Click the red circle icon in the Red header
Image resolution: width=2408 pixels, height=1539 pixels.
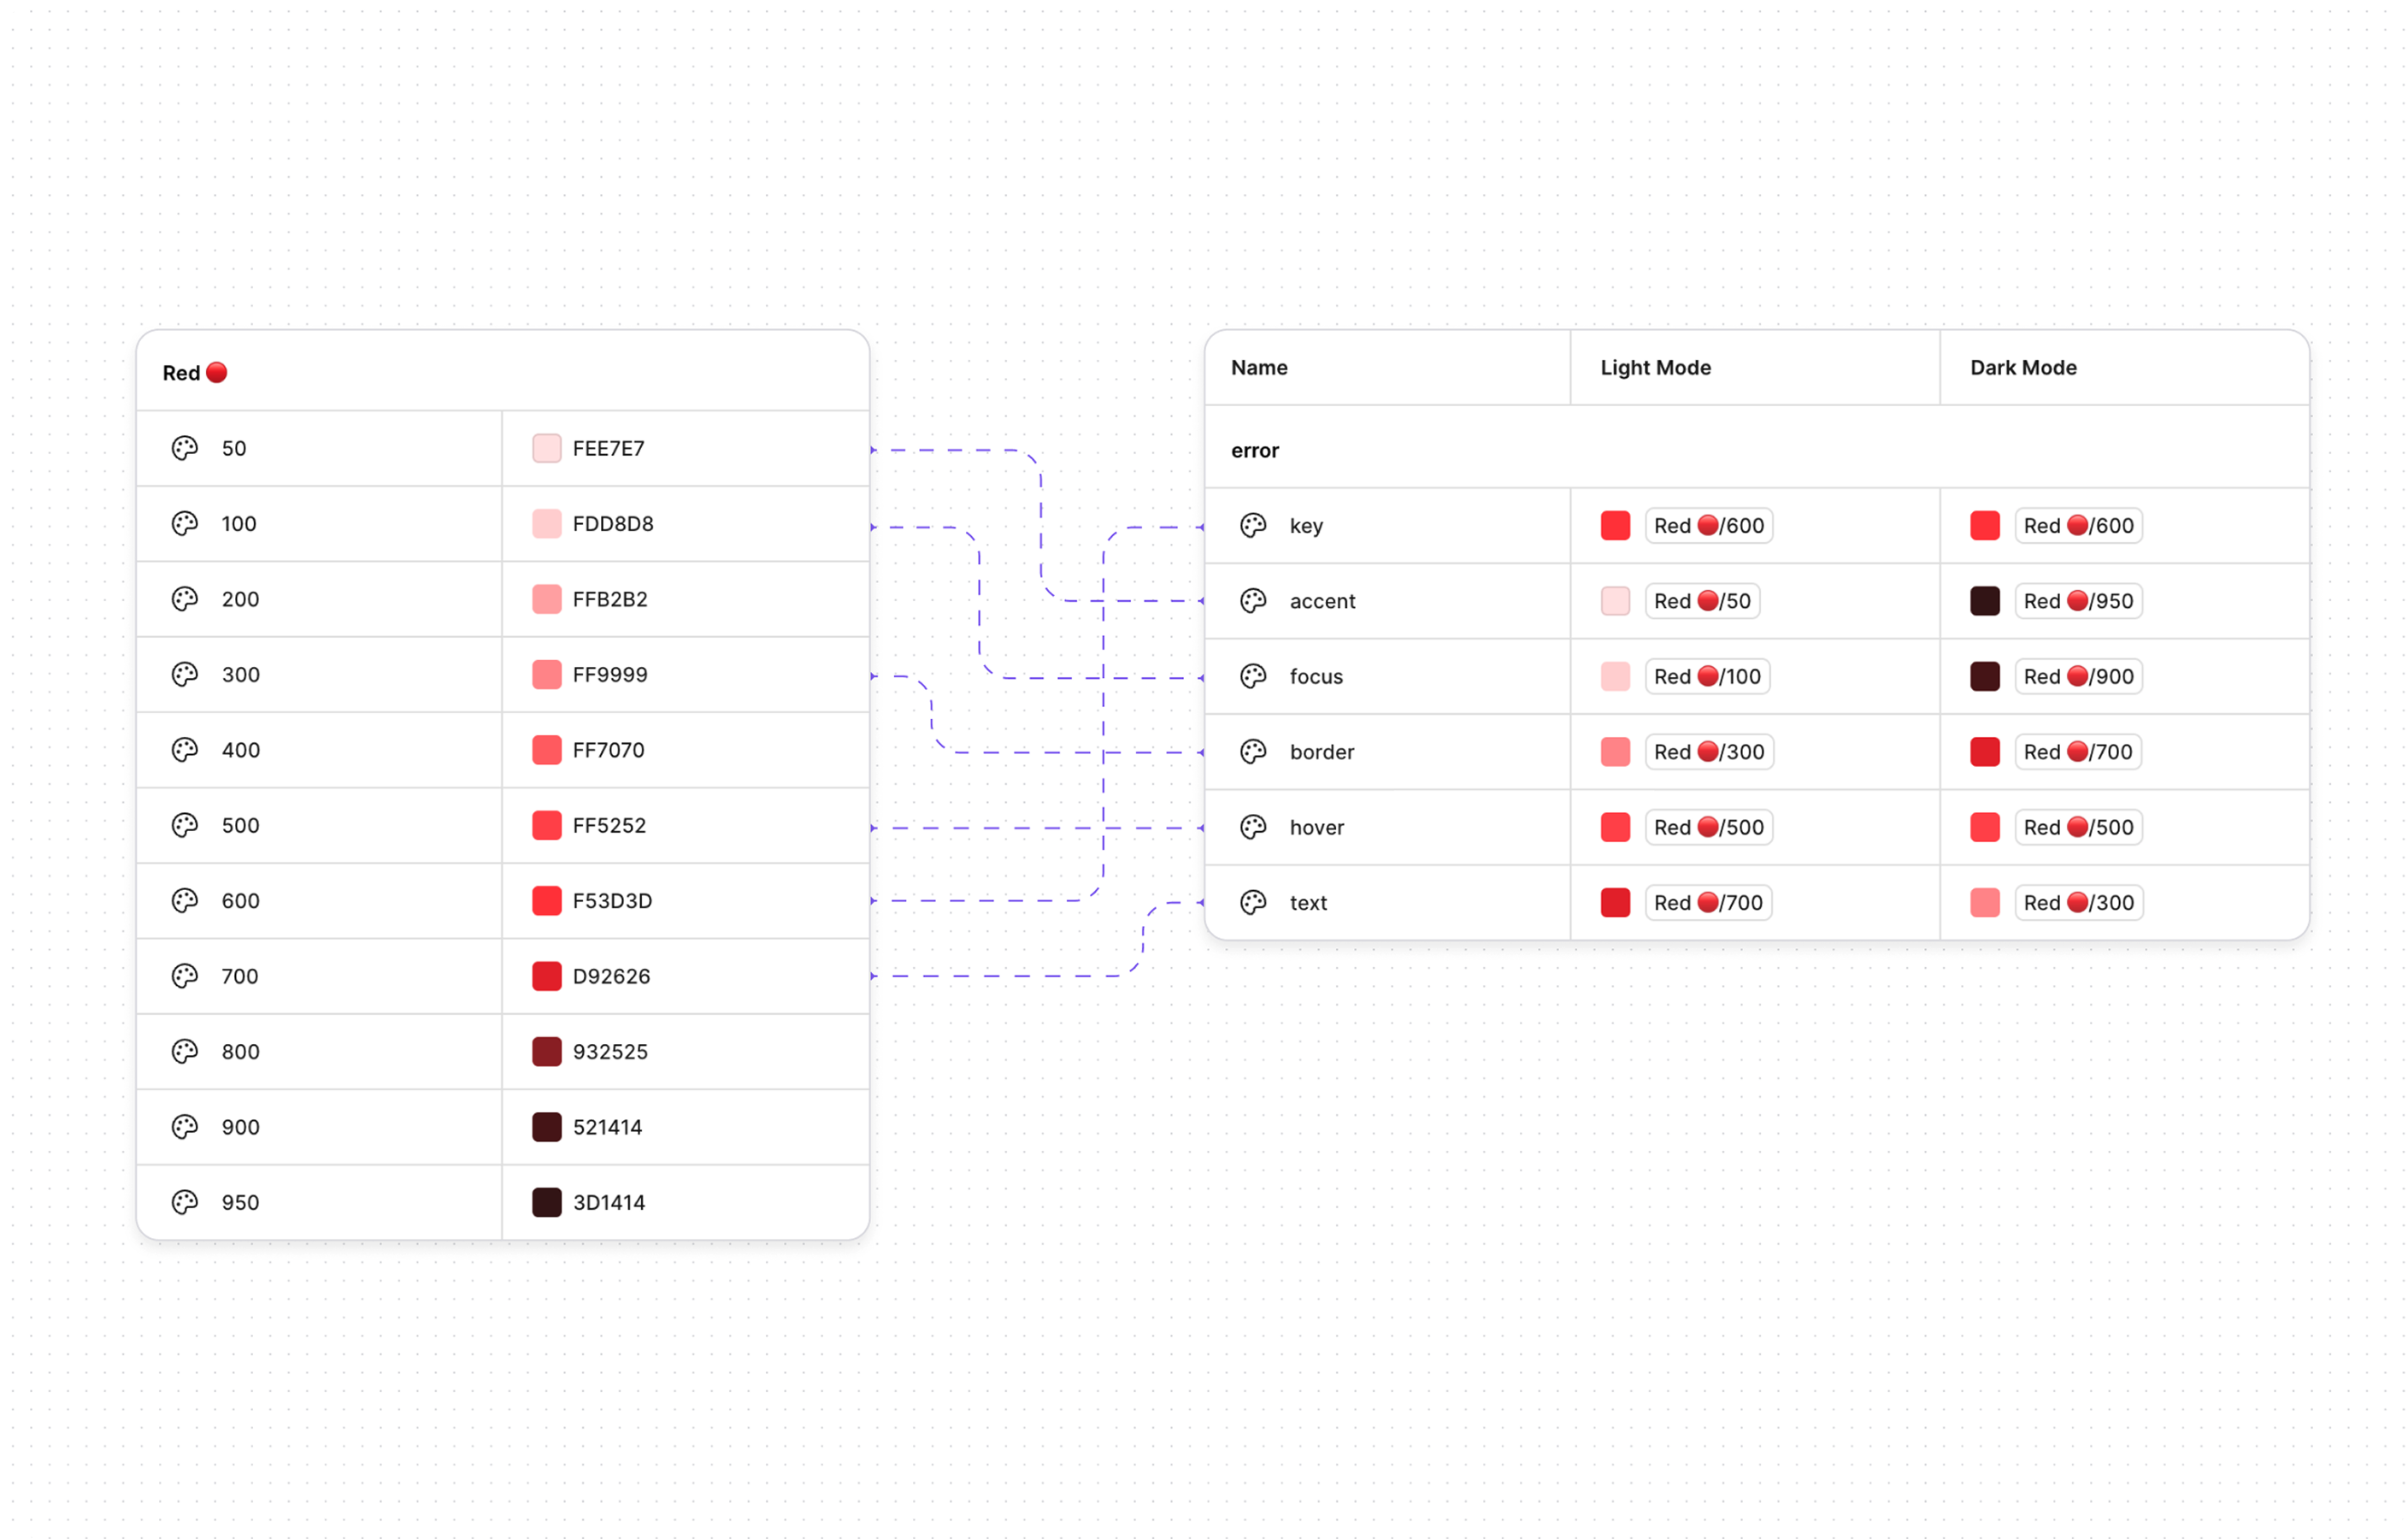coord(217,373)
